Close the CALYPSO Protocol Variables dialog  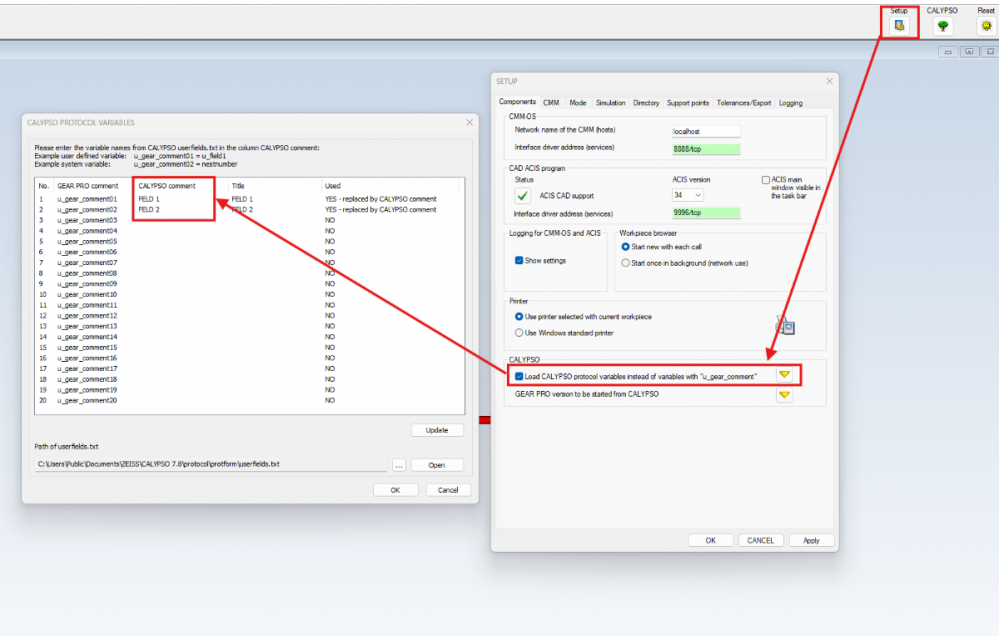coord(470,122)
